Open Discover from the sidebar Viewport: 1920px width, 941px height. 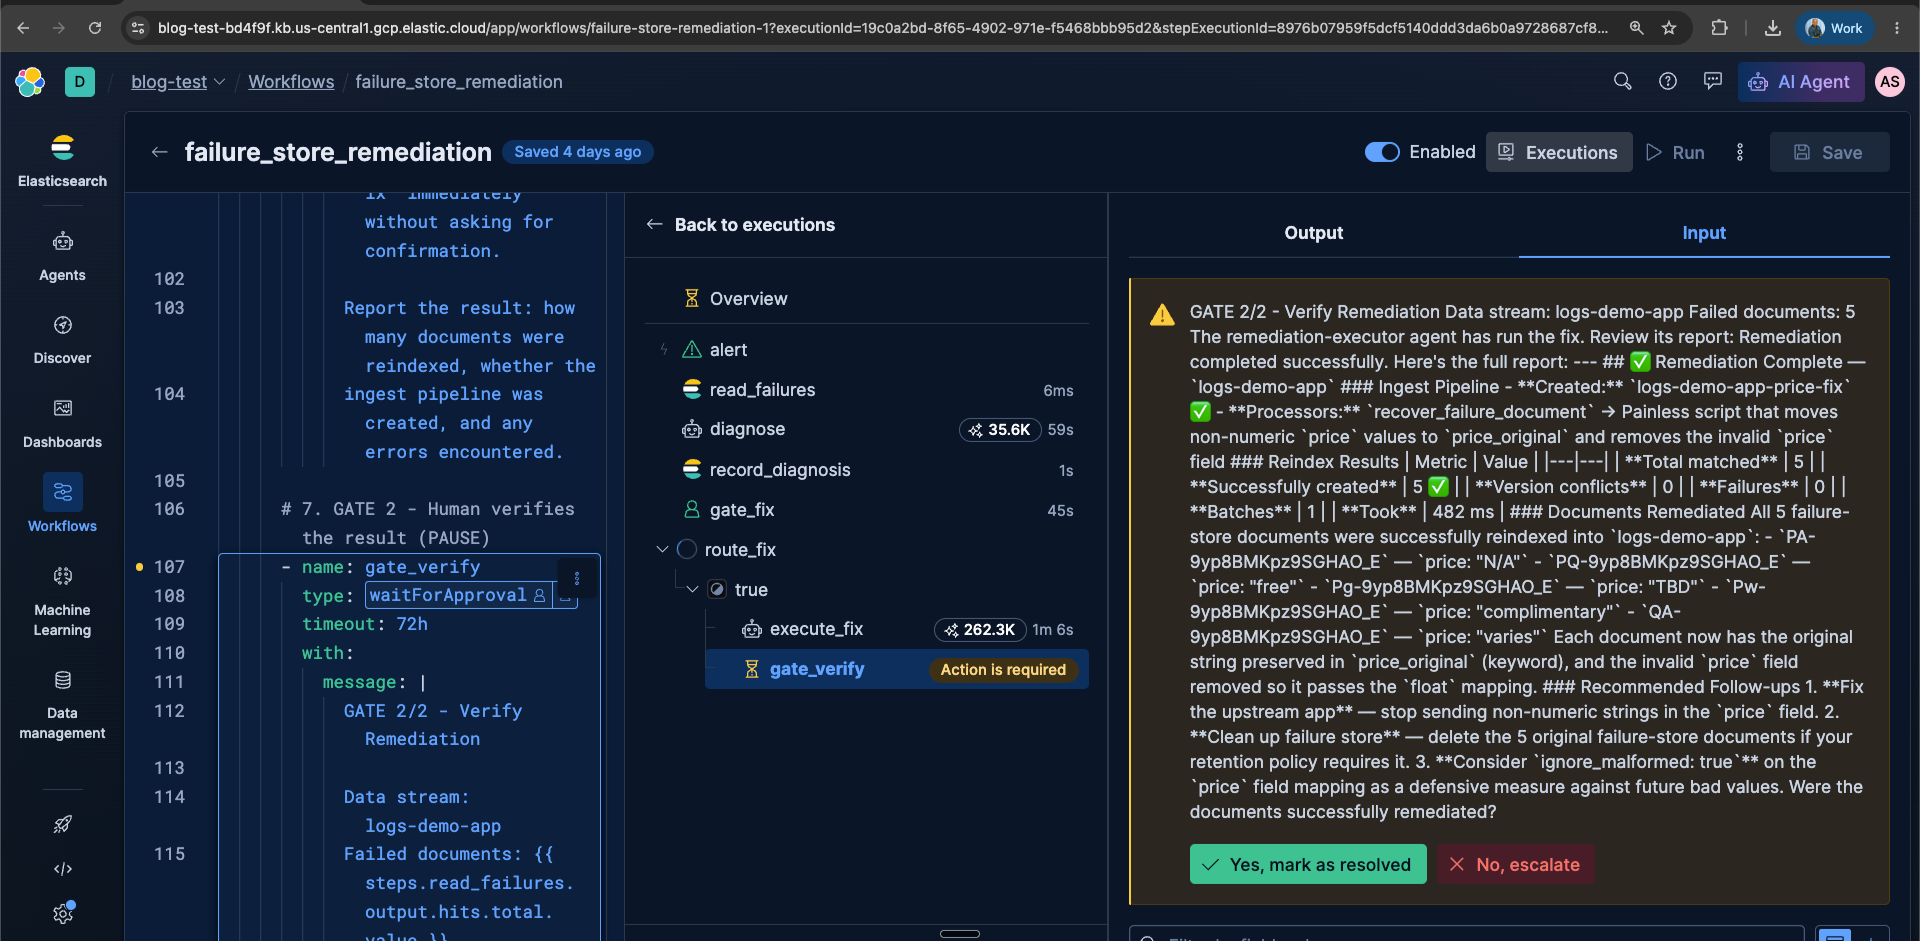[x=62, y=340]
